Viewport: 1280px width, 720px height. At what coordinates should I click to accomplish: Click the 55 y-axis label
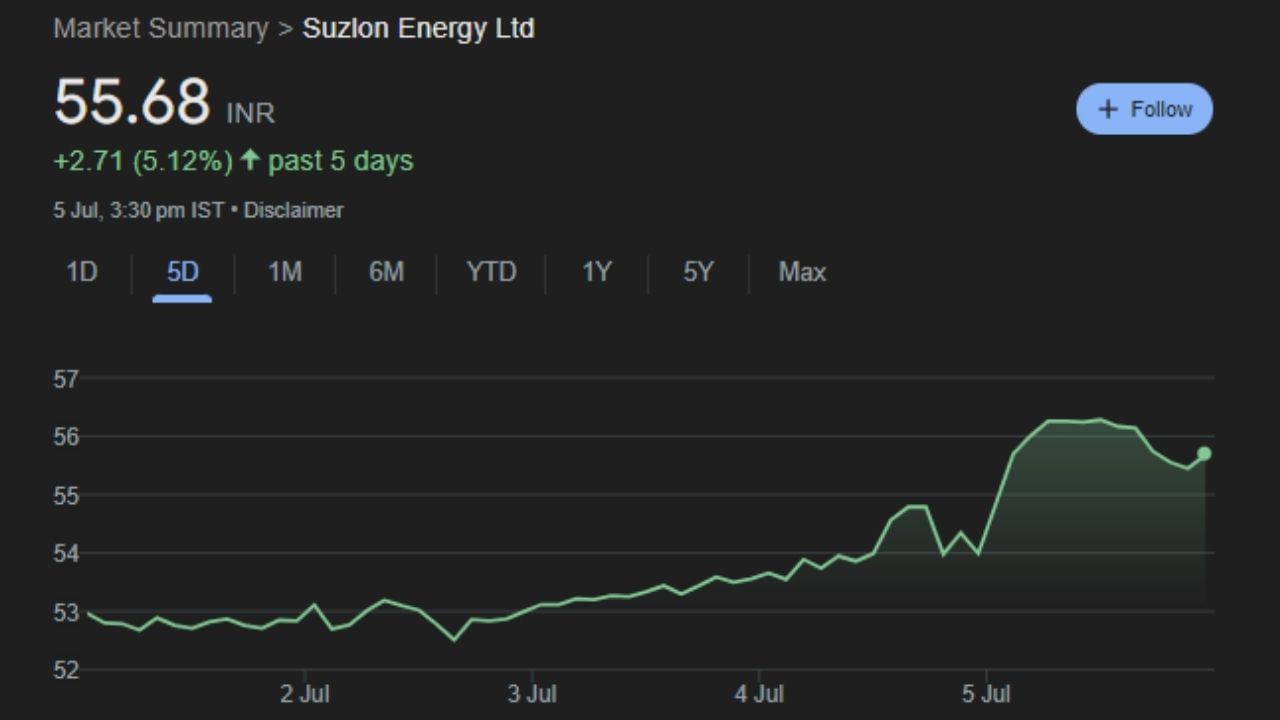tap(66, 495)
